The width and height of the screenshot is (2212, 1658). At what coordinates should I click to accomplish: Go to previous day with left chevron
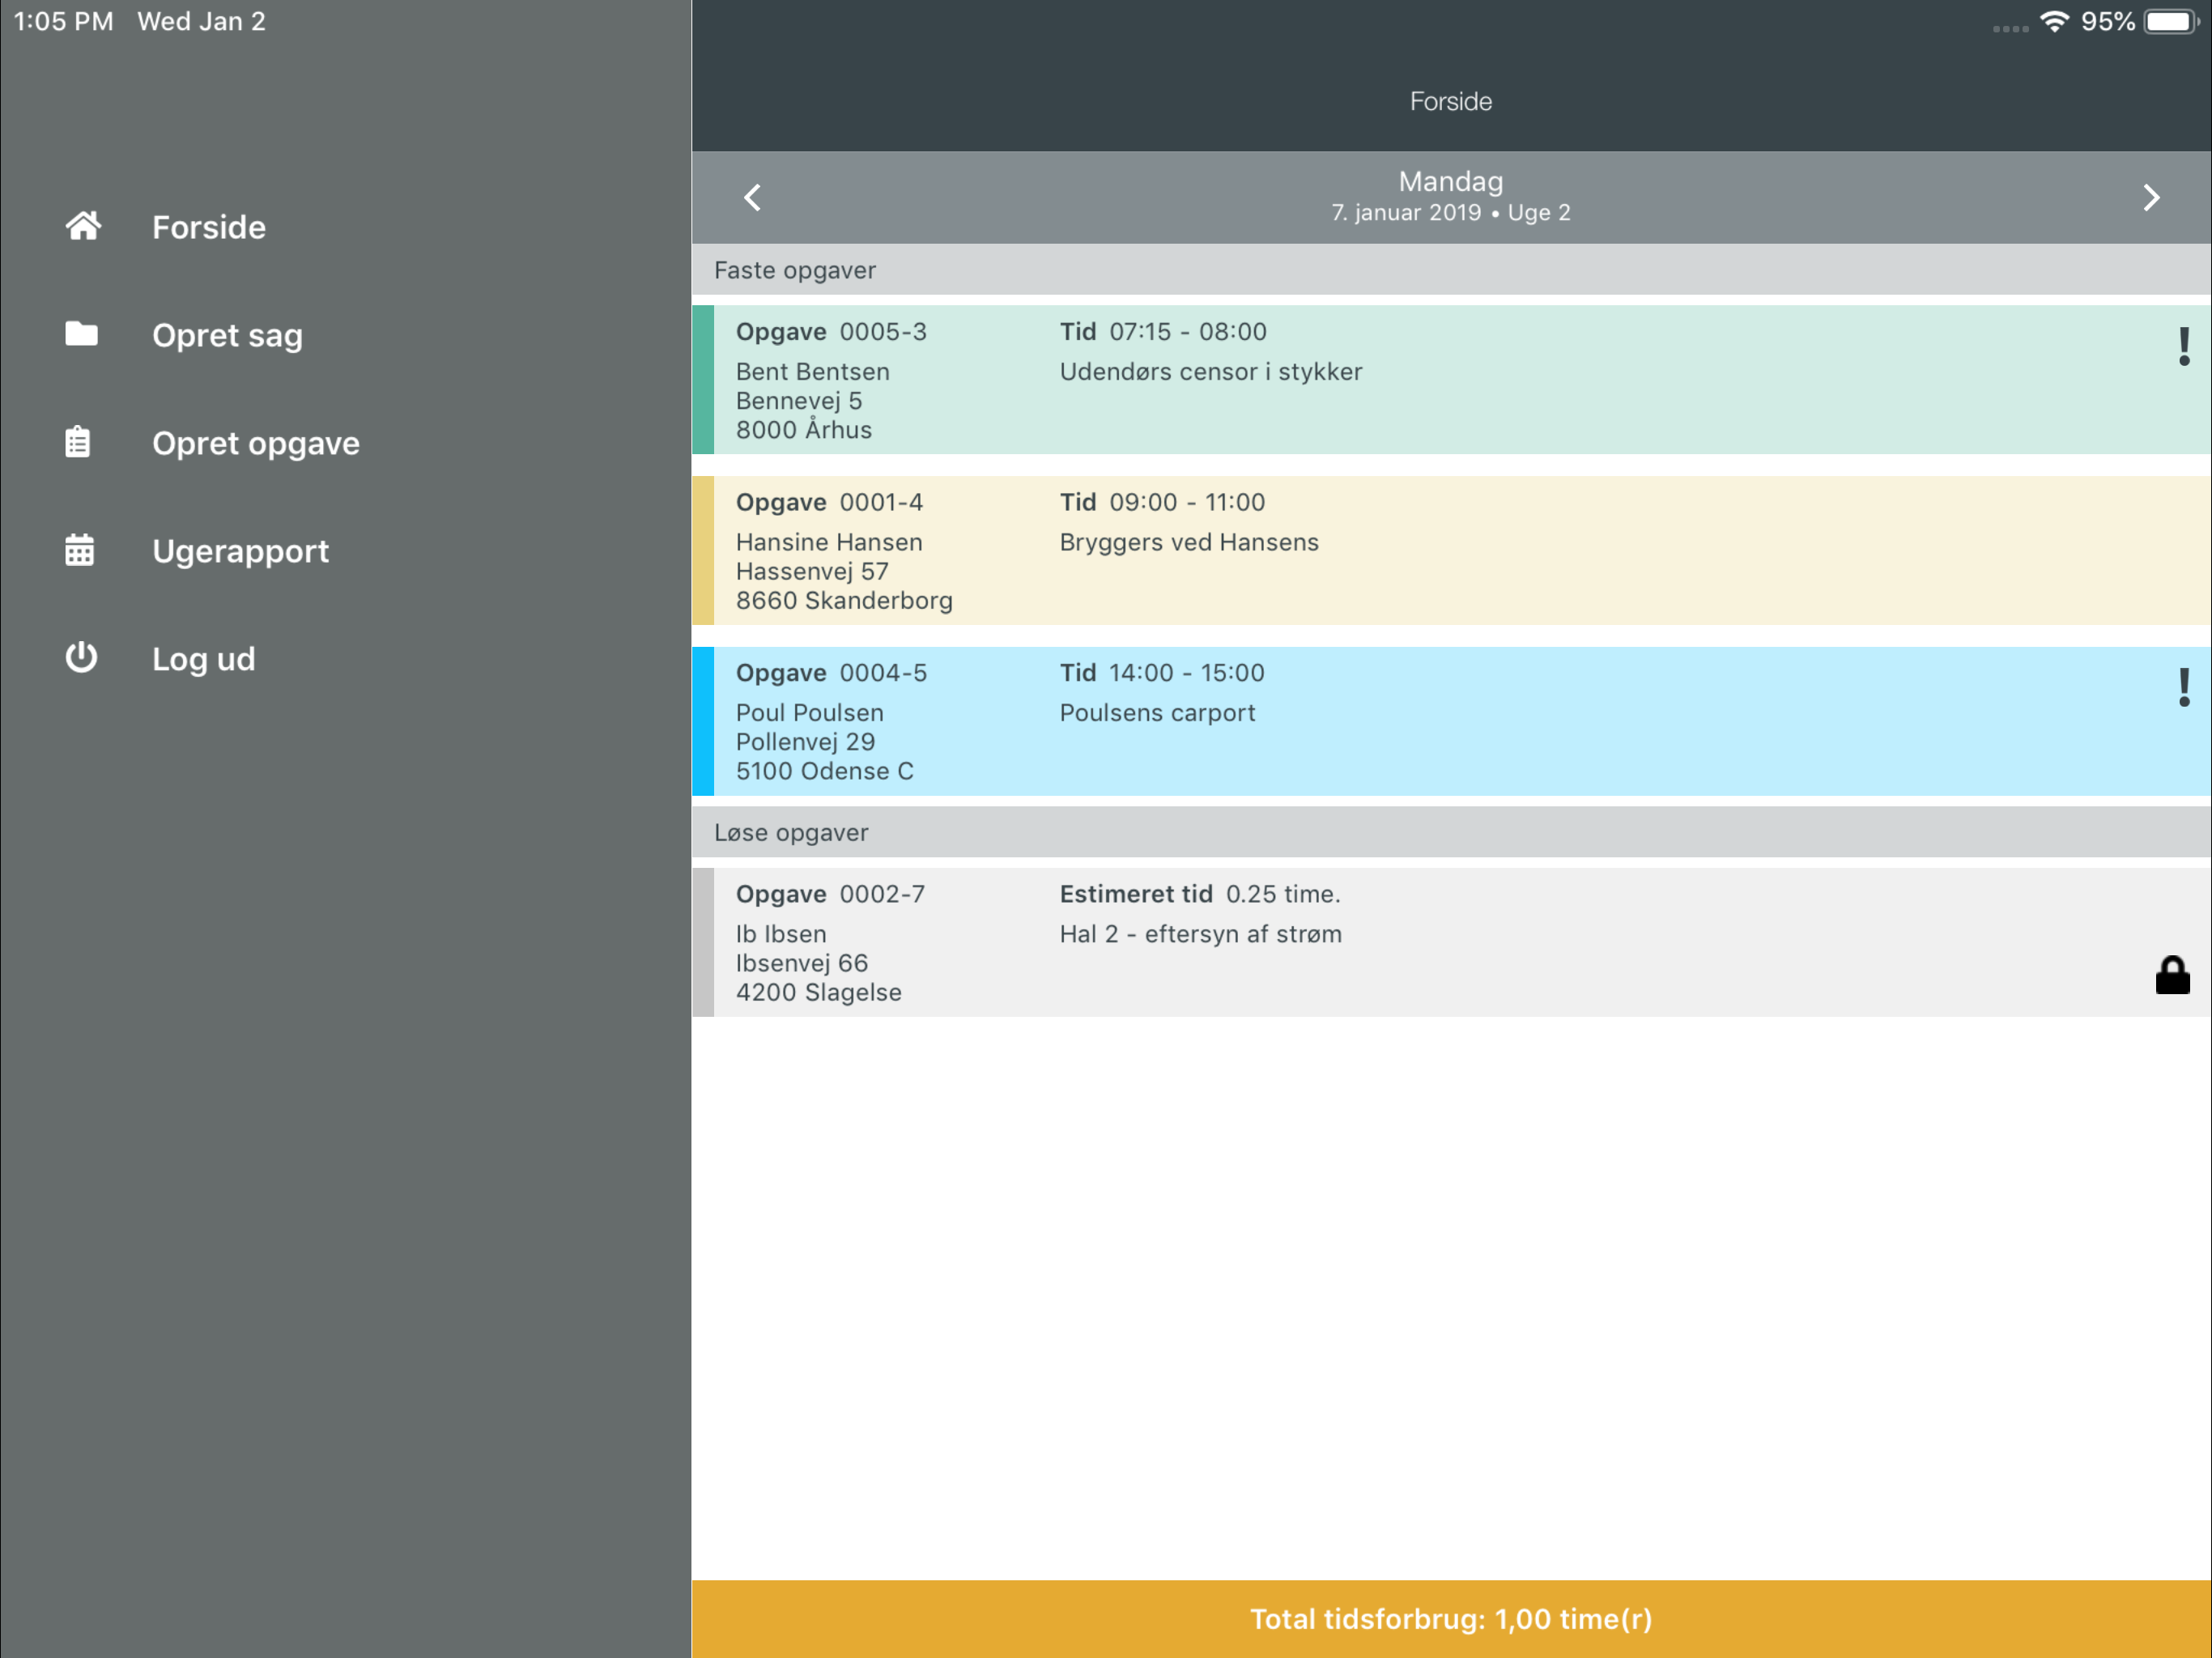click(x=753, y=197)
